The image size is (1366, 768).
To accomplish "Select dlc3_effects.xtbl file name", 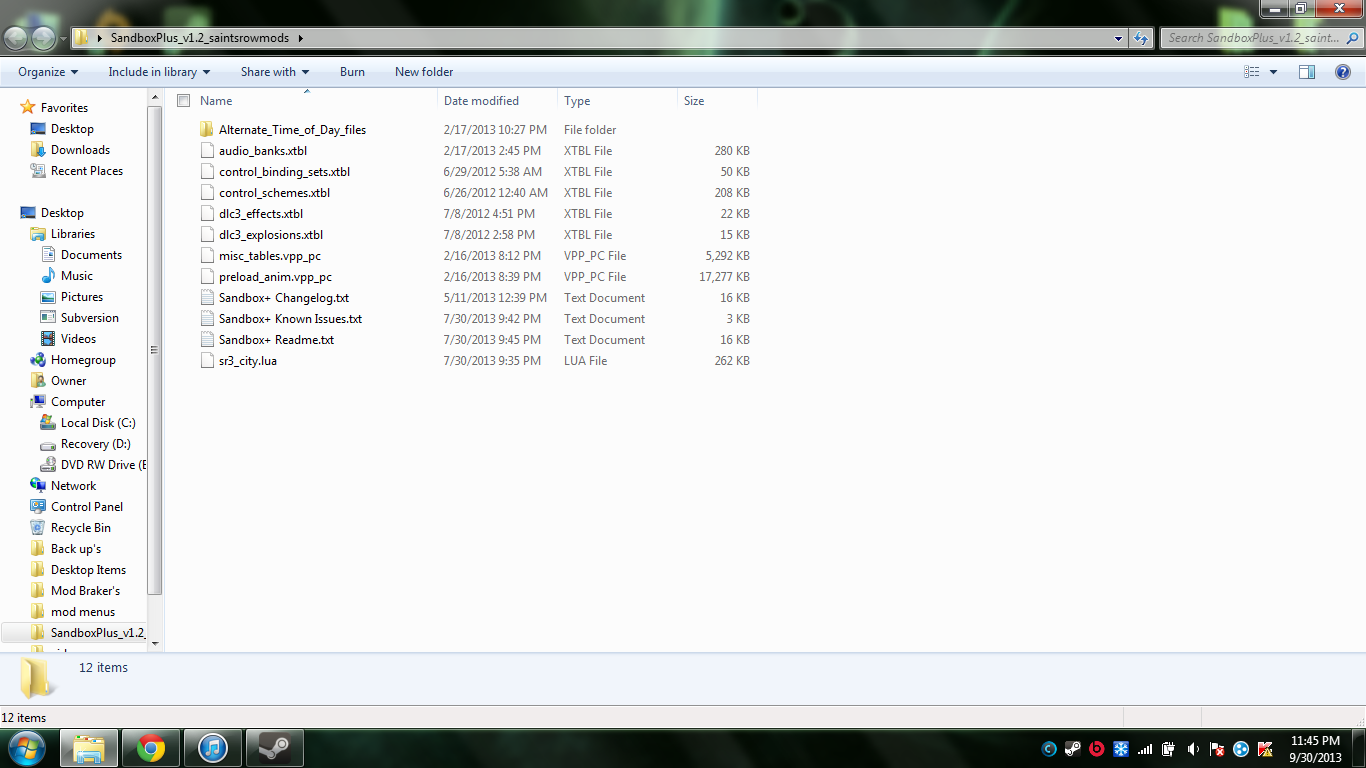I will (x=261, y=214).
